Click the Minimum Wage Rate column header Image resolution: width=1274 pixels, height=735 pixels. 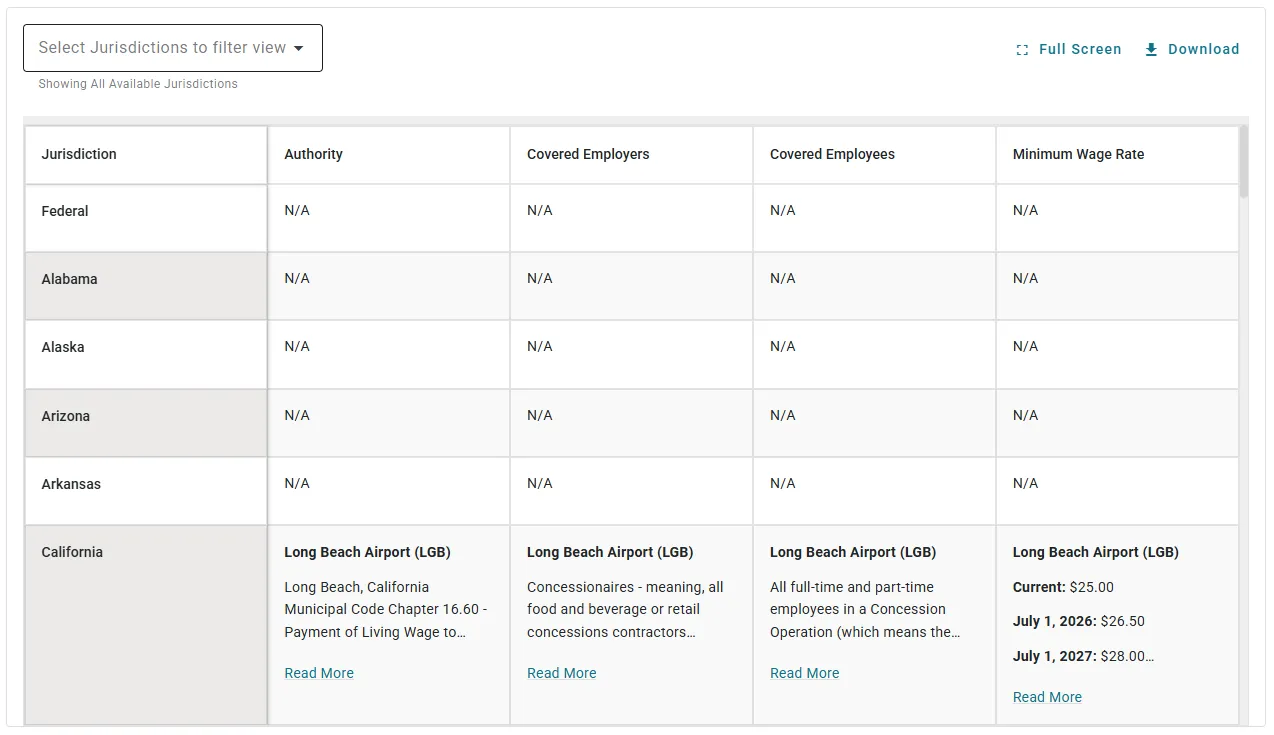[1078, 154]
